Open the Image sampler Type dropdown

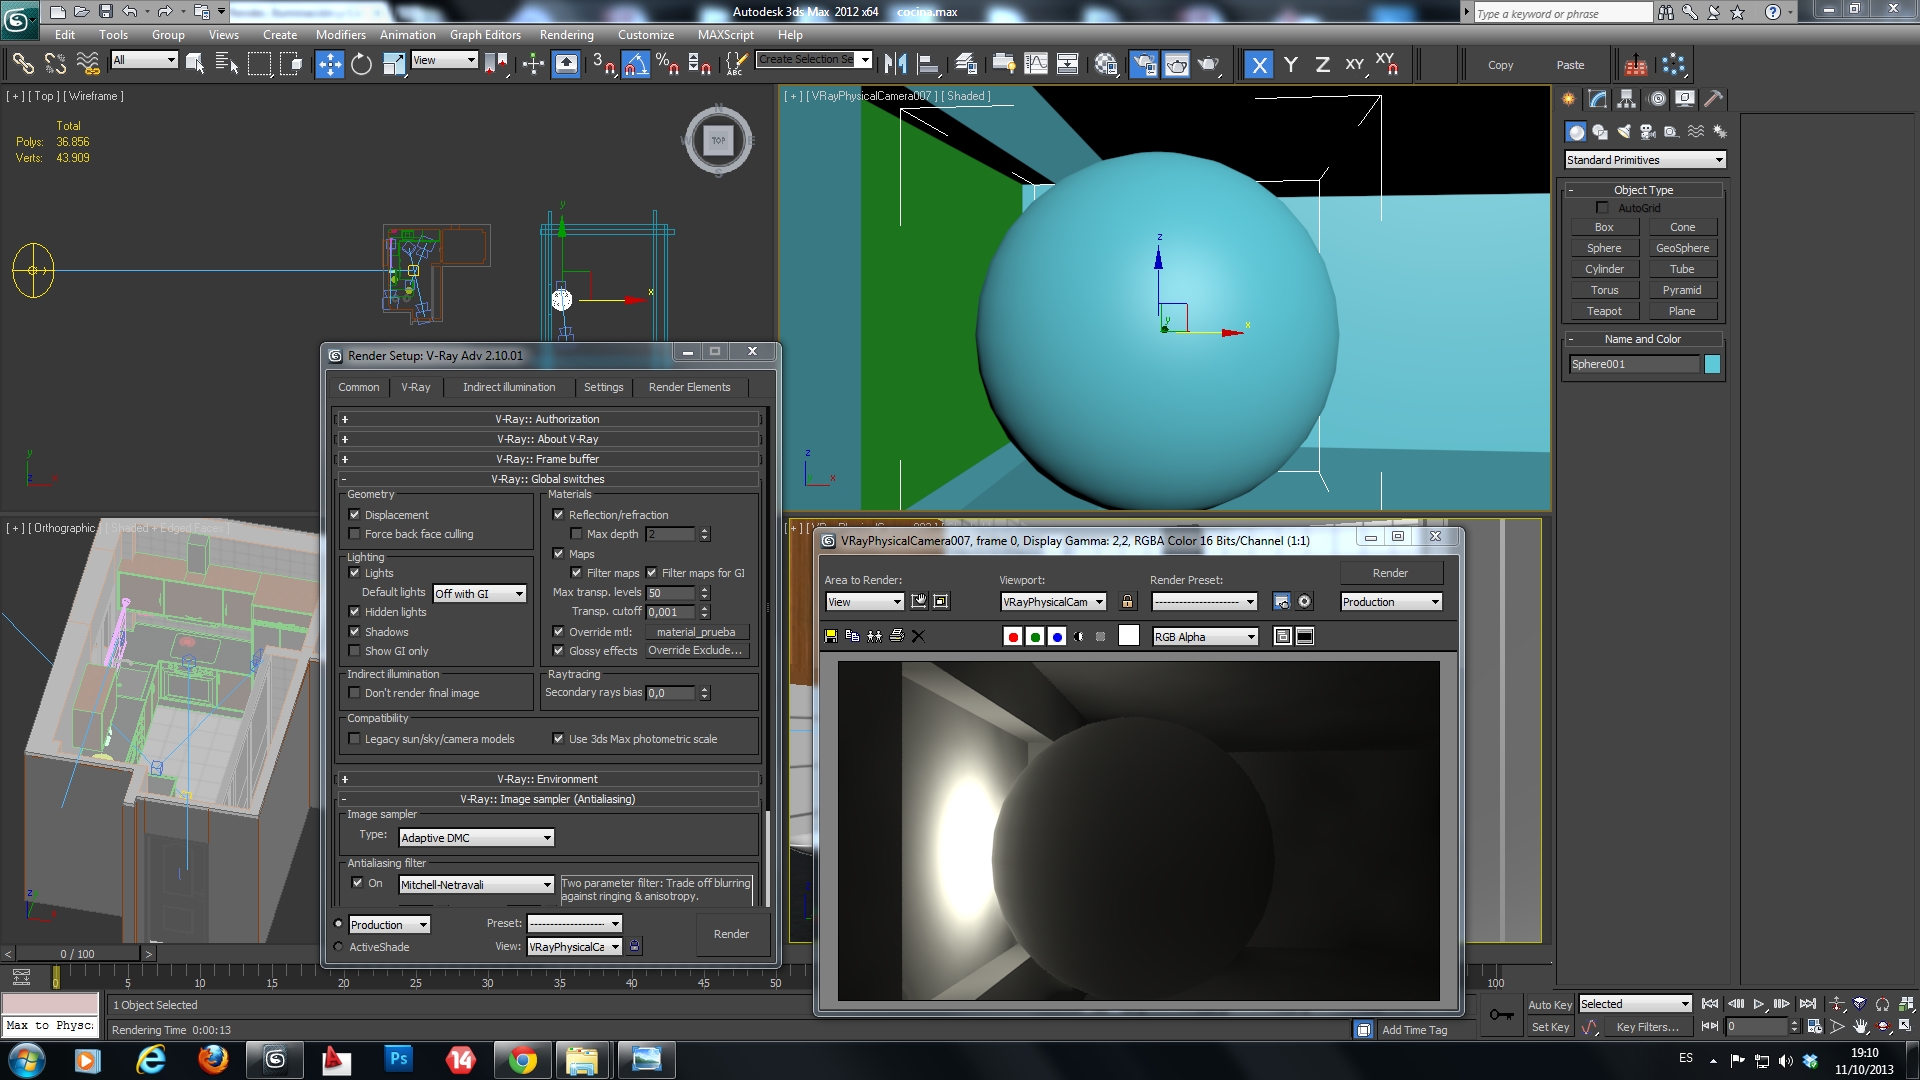pyautogui.click(x=476, y=838)
